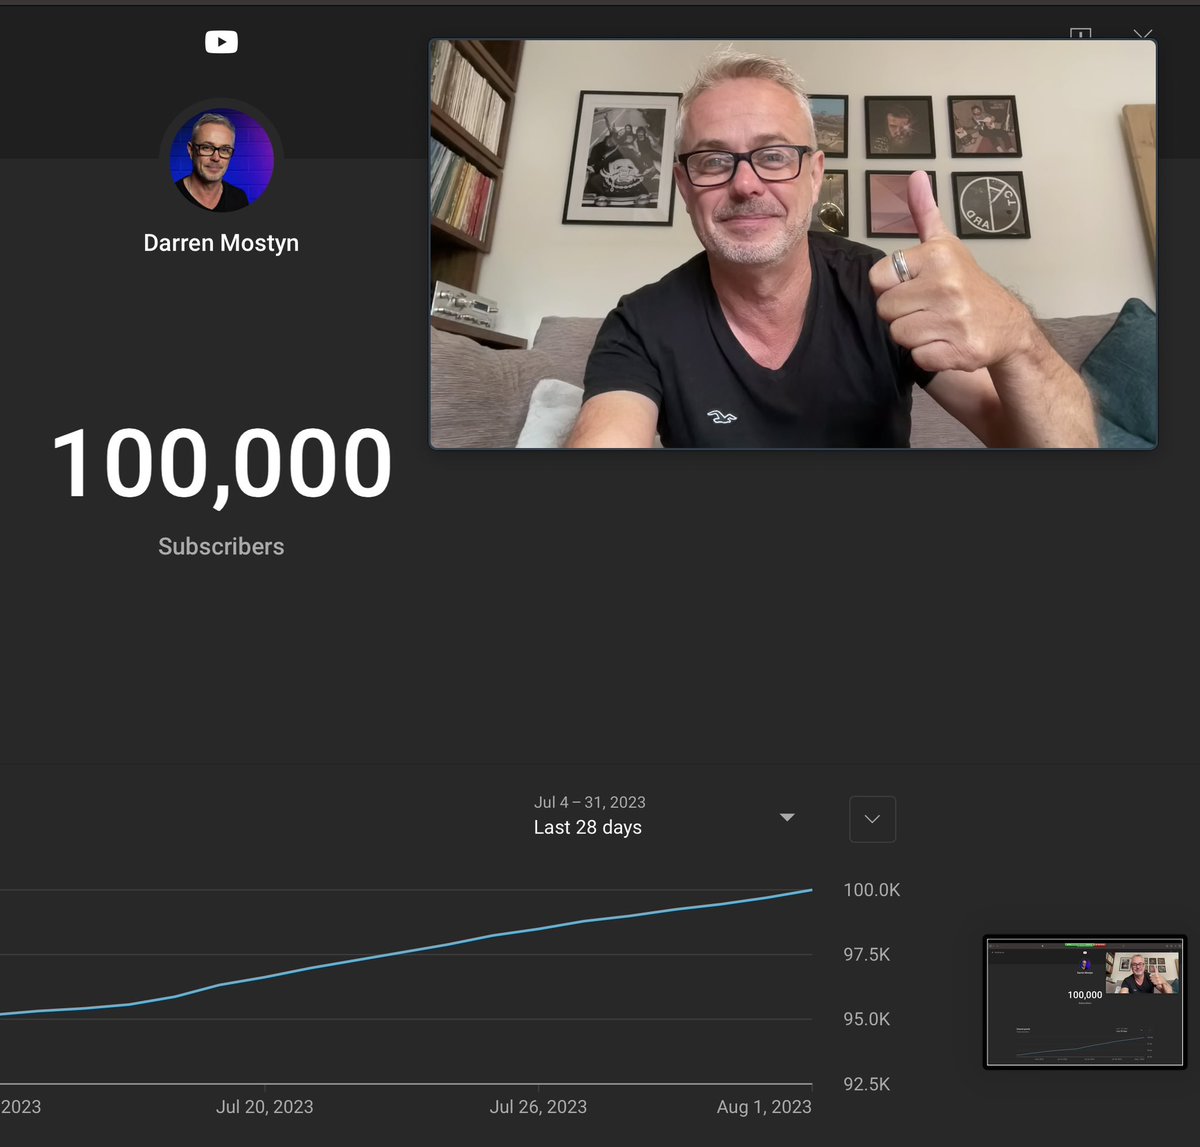Click the YouTube logo icon
The width and height of the screenshot is (1200, 1147).
pos(221,42)
